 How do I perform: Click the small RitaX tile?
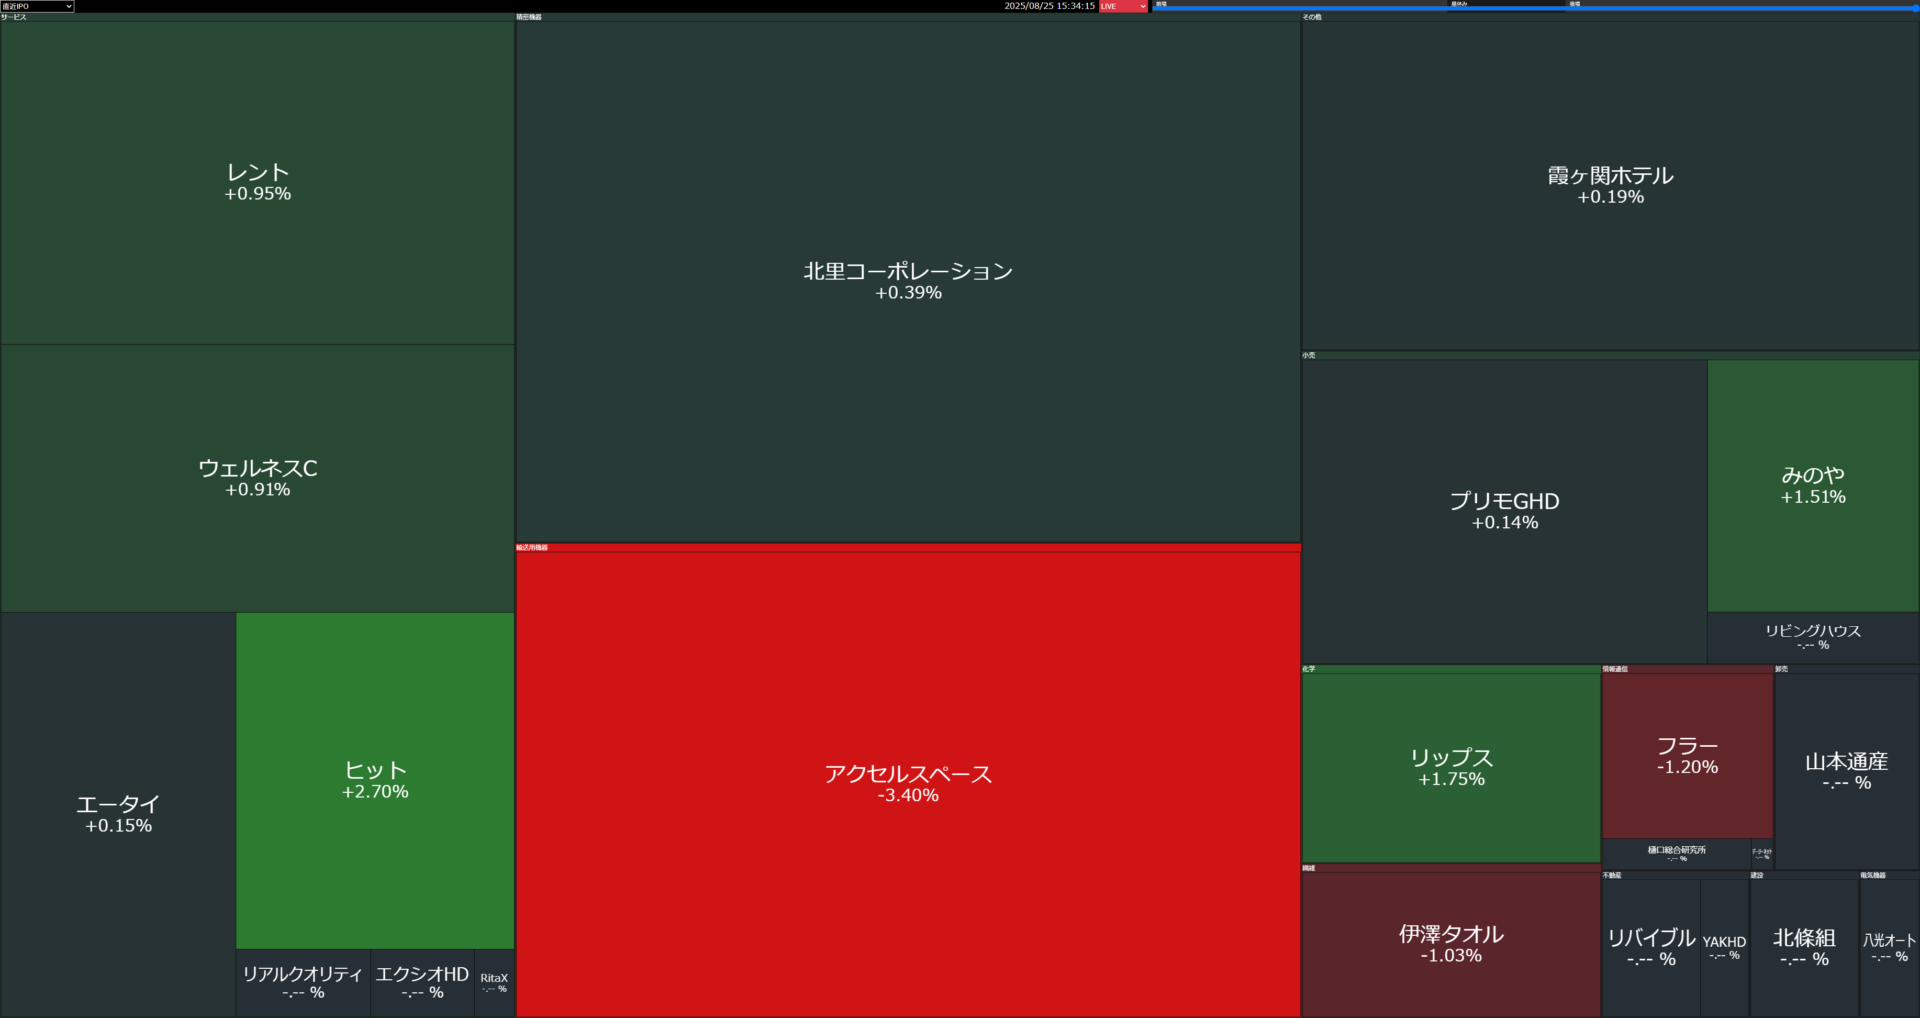click(x=494, y=982)
